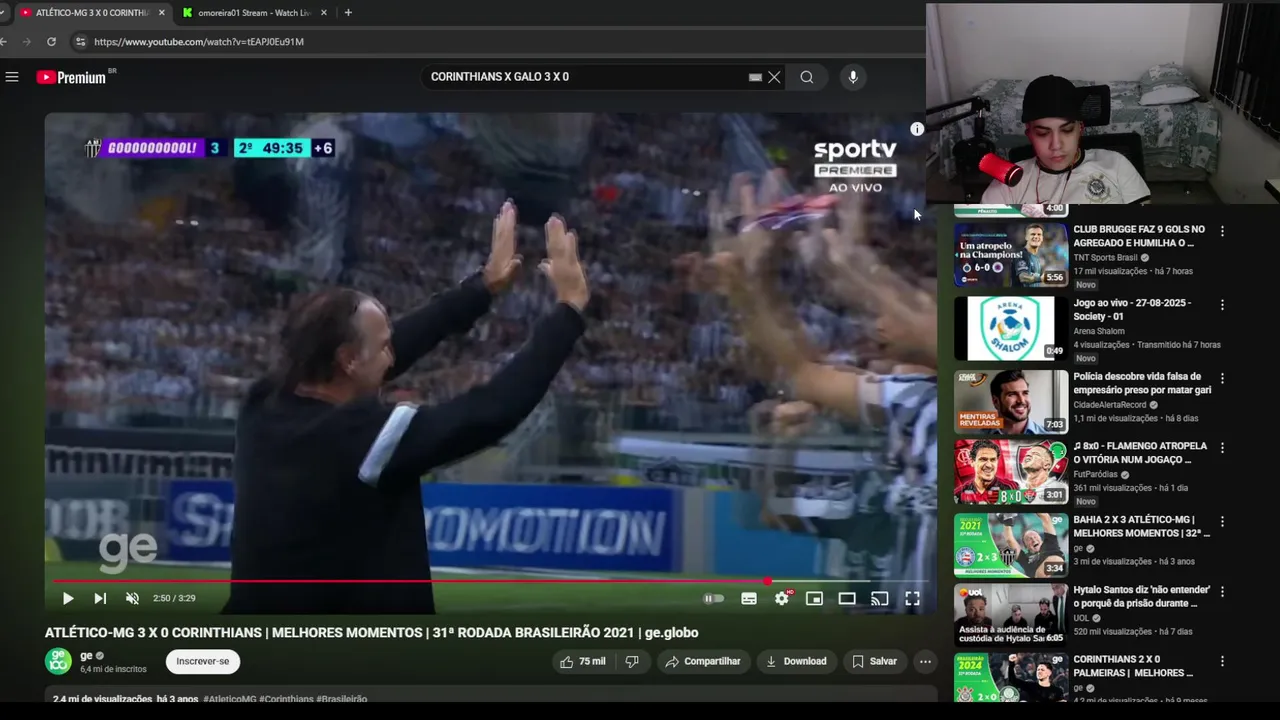Go to YouTube Premium home logo

coord(72,77)
